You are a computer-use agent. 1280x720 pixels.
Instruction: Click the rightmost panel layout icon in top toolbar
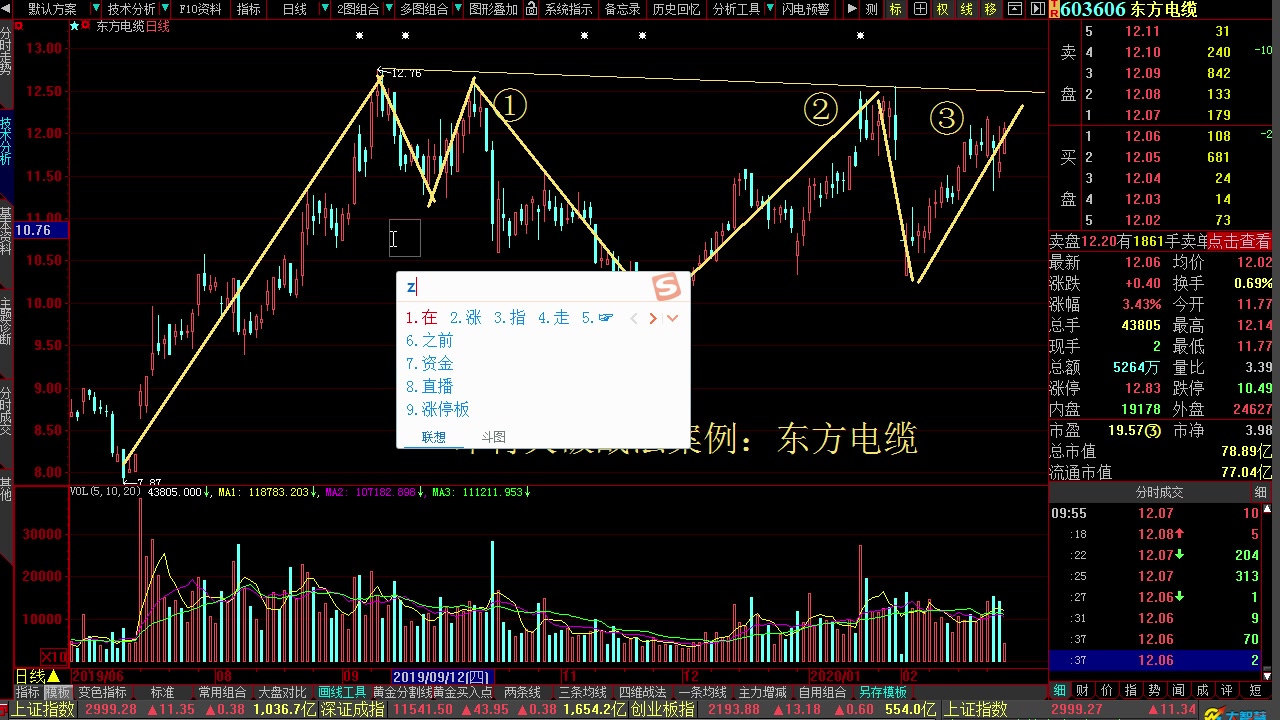tap(1036, 9)
